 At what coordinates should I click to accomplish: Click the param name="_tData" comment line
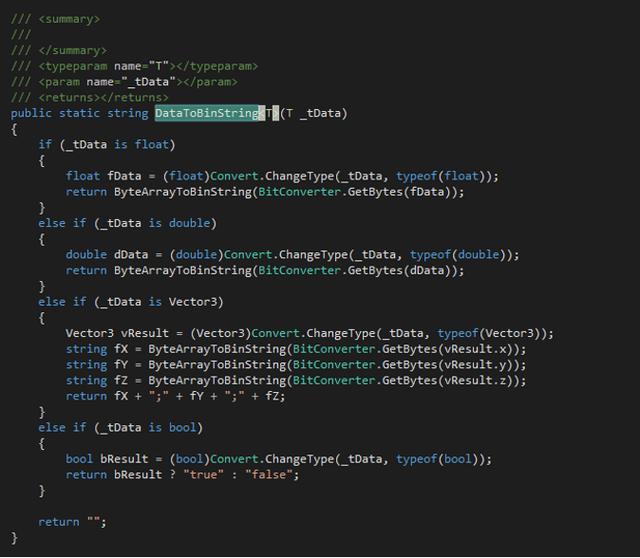click(x=124, y=82)
